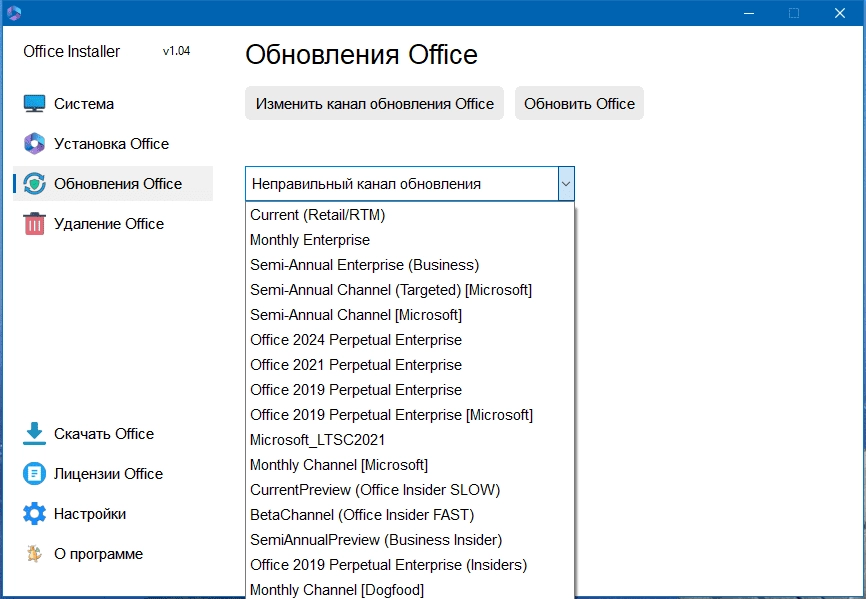Pick SemiAnnualPreview (Business Insider)
The width and height of the screenshot is (866, 599).
pos(410,539)
